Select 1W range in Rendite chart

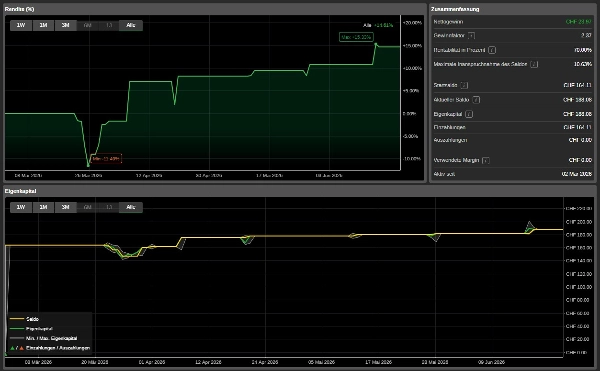(21, 25)
